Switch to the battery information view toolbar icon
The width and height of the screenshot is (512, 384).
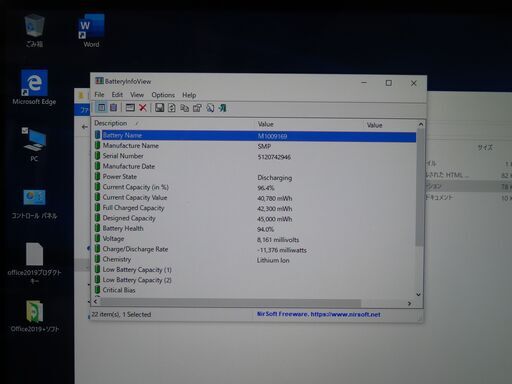101,107
